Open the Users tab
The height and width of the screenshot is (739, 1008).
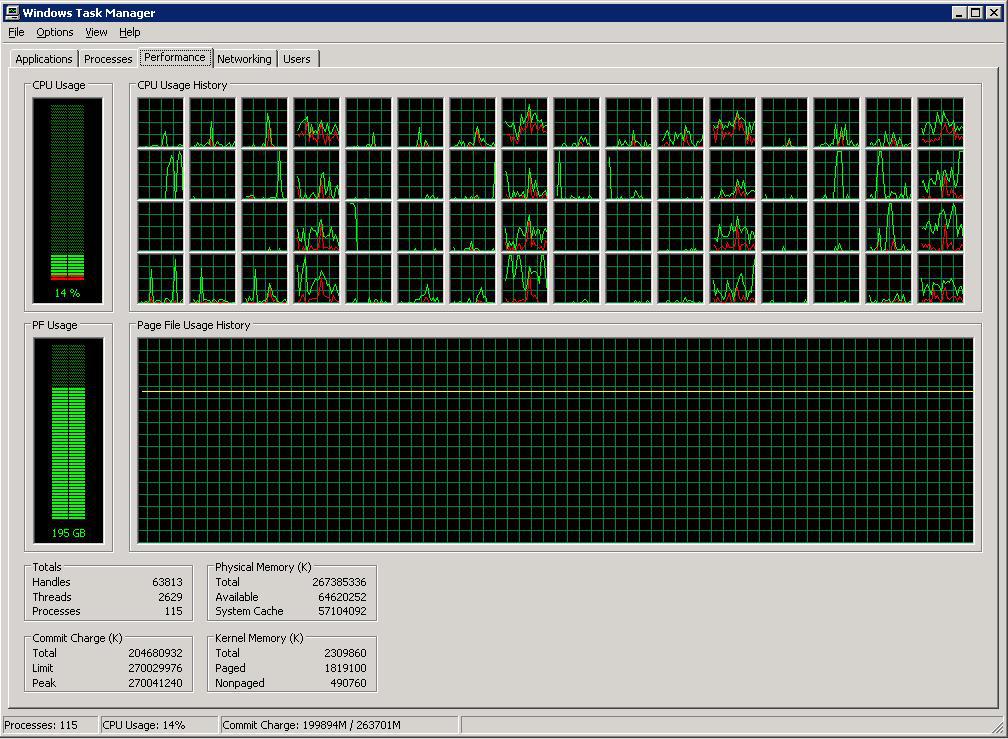tap(297, 59)
